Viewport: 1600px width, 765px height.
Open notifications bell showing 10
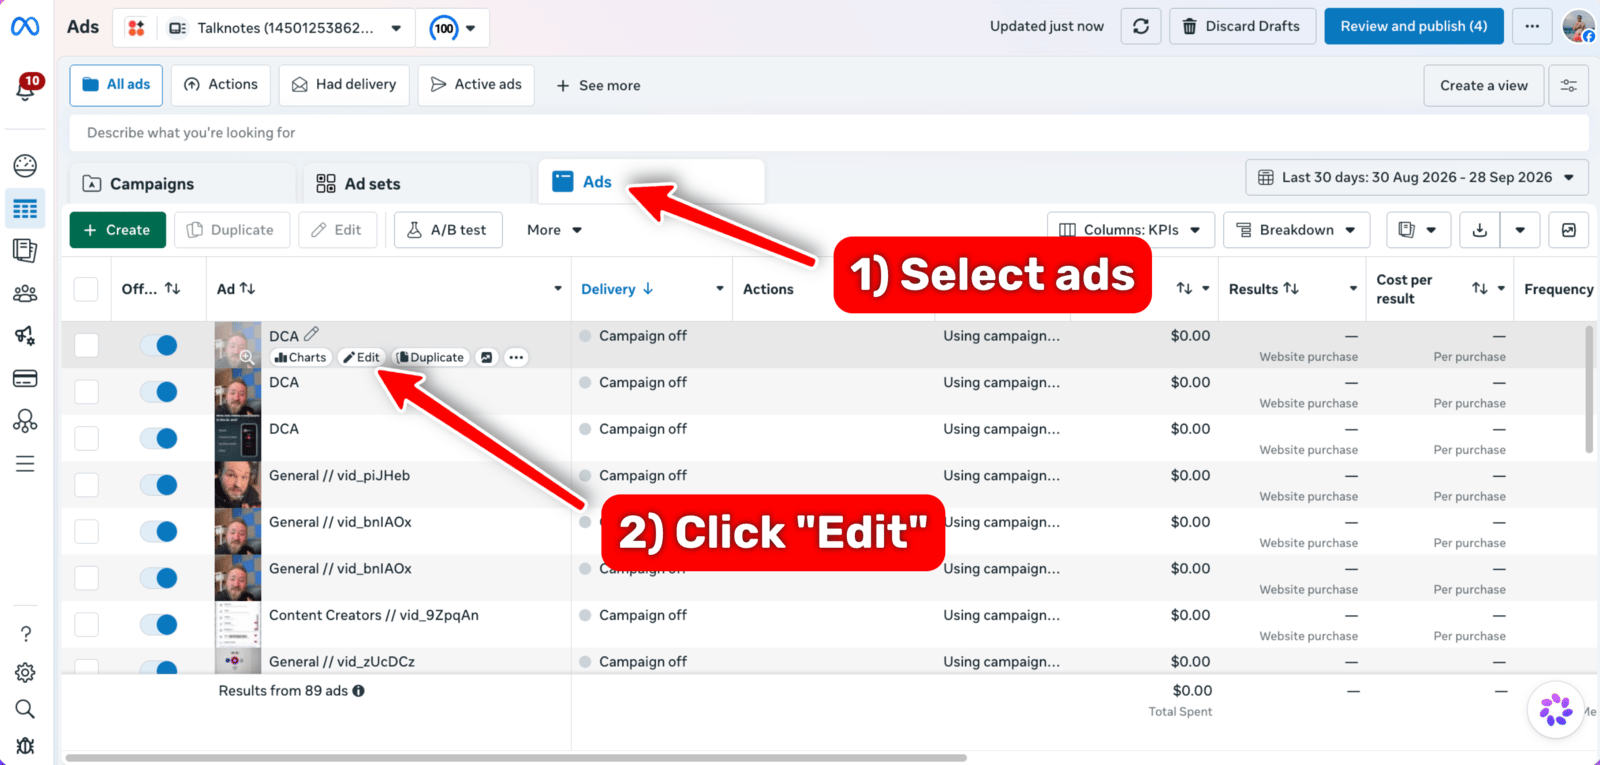click(26, 88)
